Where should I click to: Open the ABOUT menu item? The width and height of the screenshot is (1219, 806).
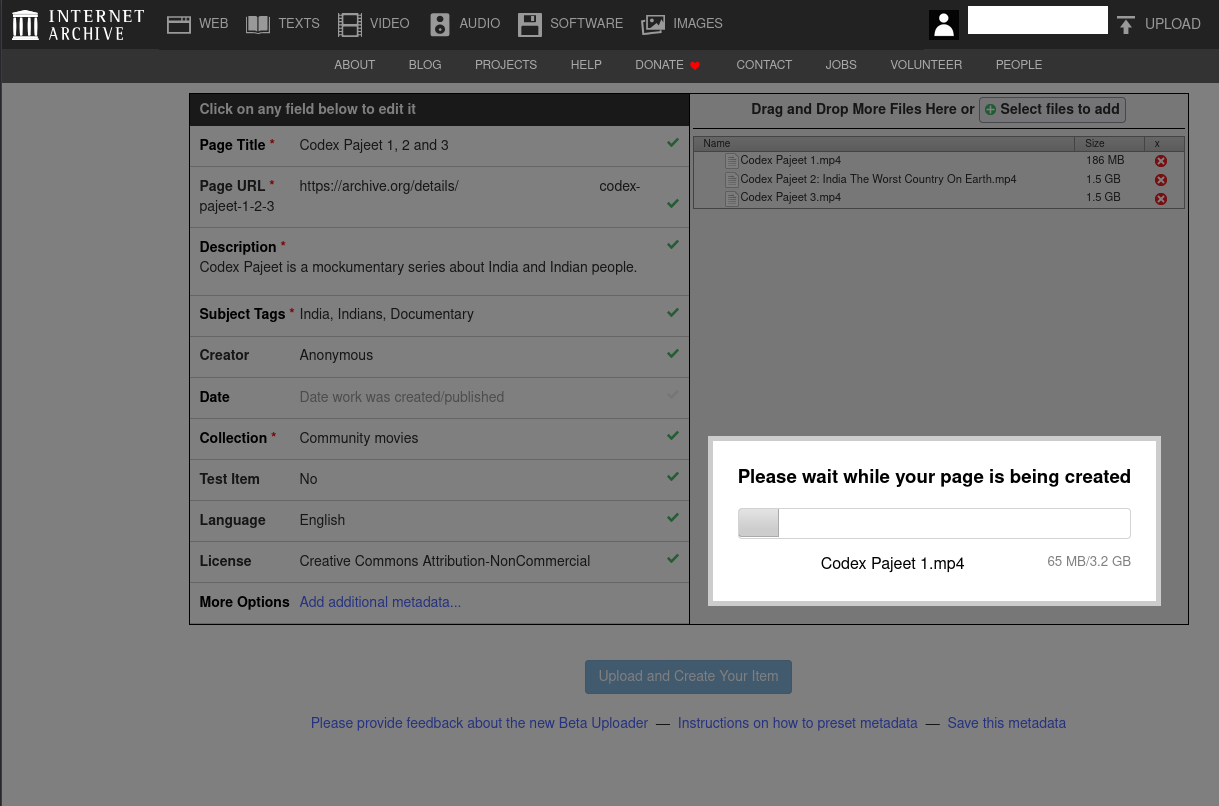point(354,65)
